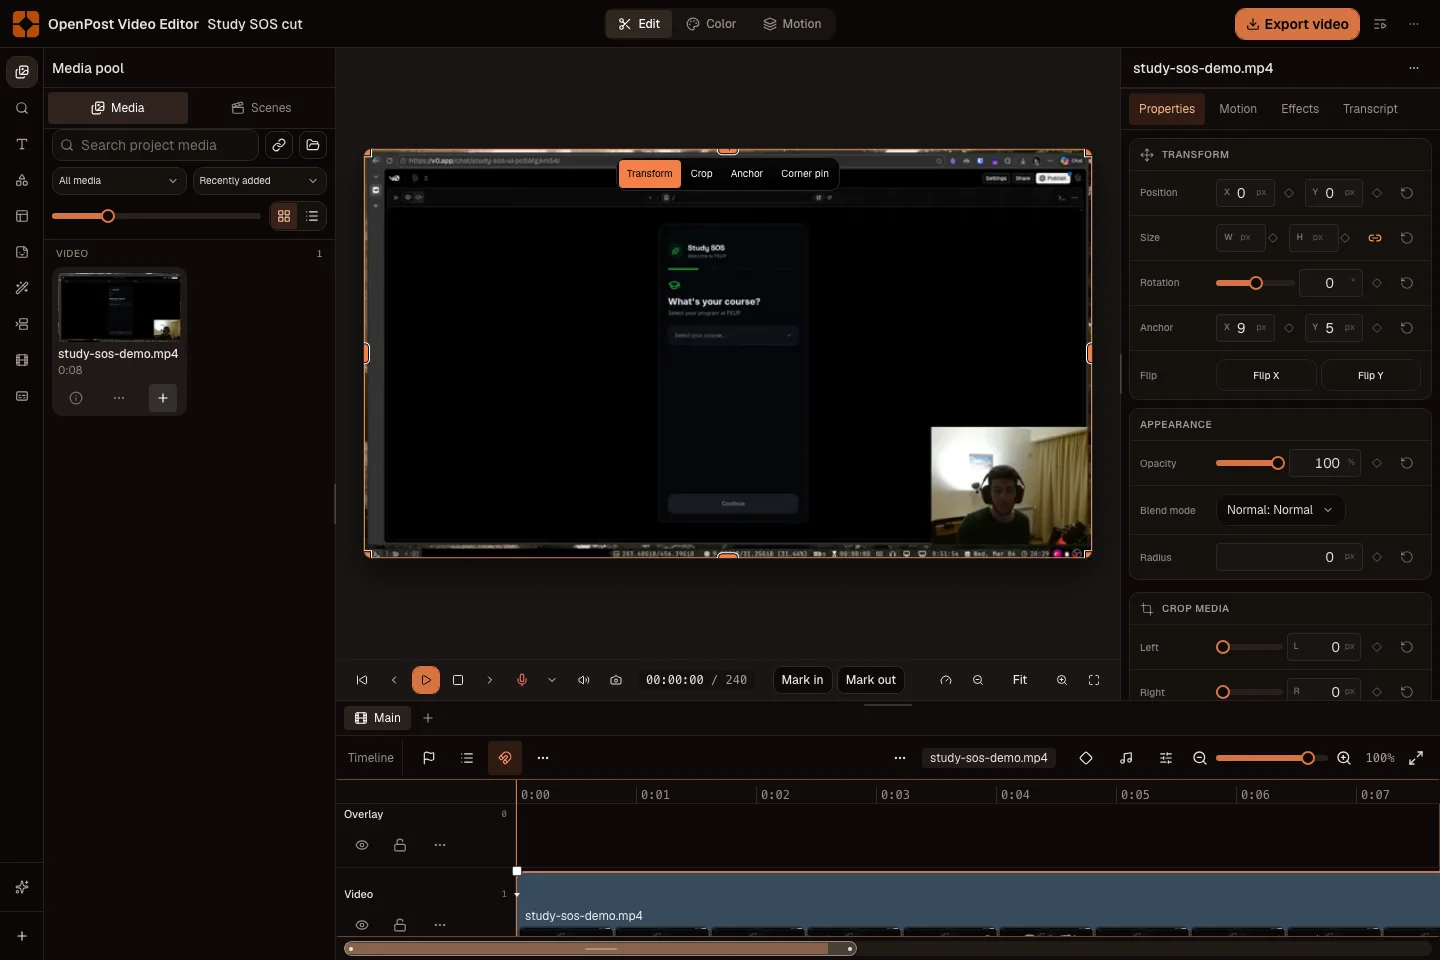Open more options for study-sos-demo.mp4 thumbnail
The image size is (1440, 960).
click(x=119, y=398)
